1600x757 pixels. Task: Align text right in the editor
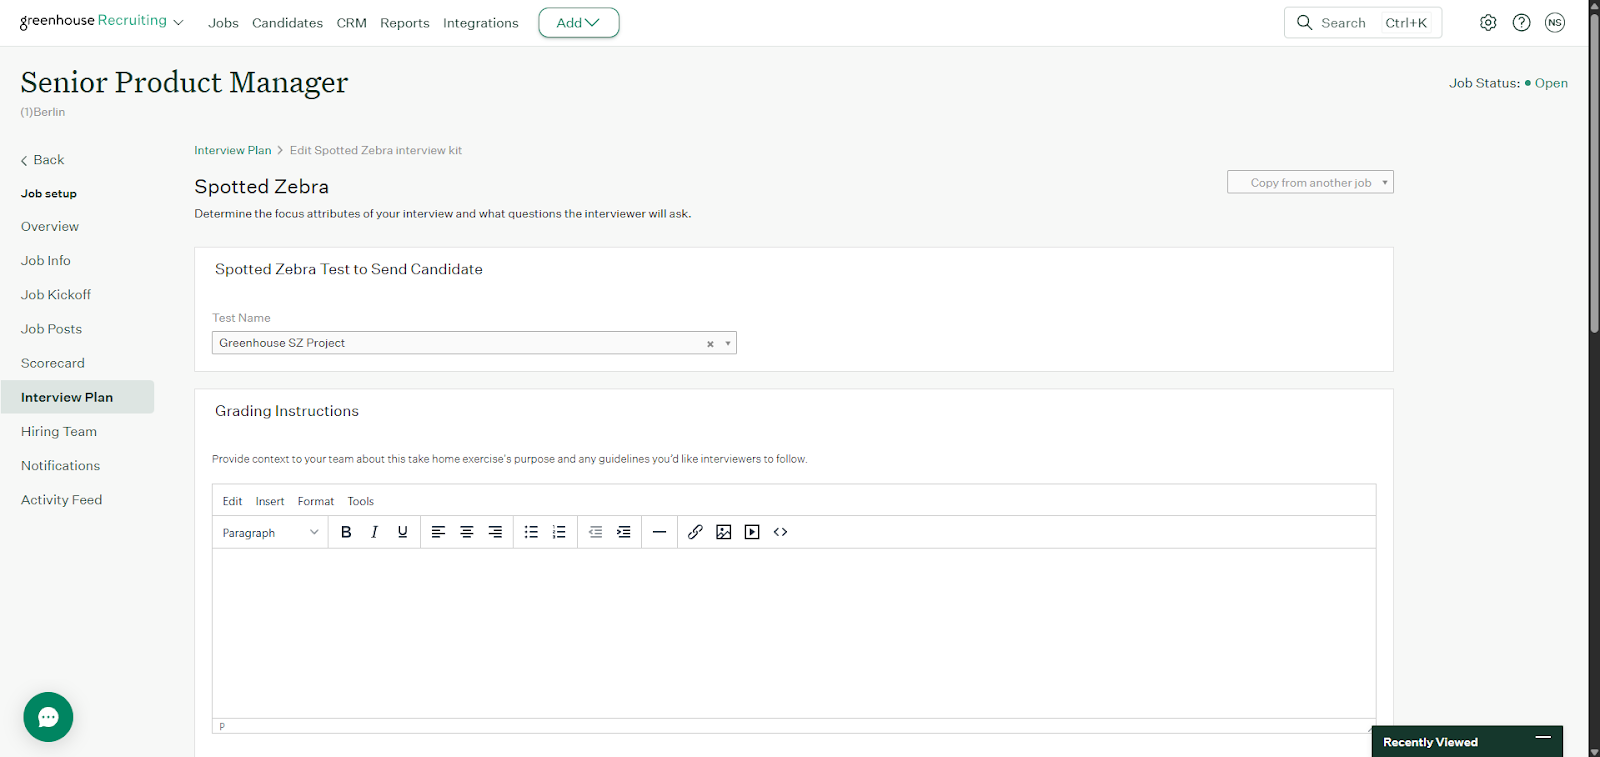495,532
